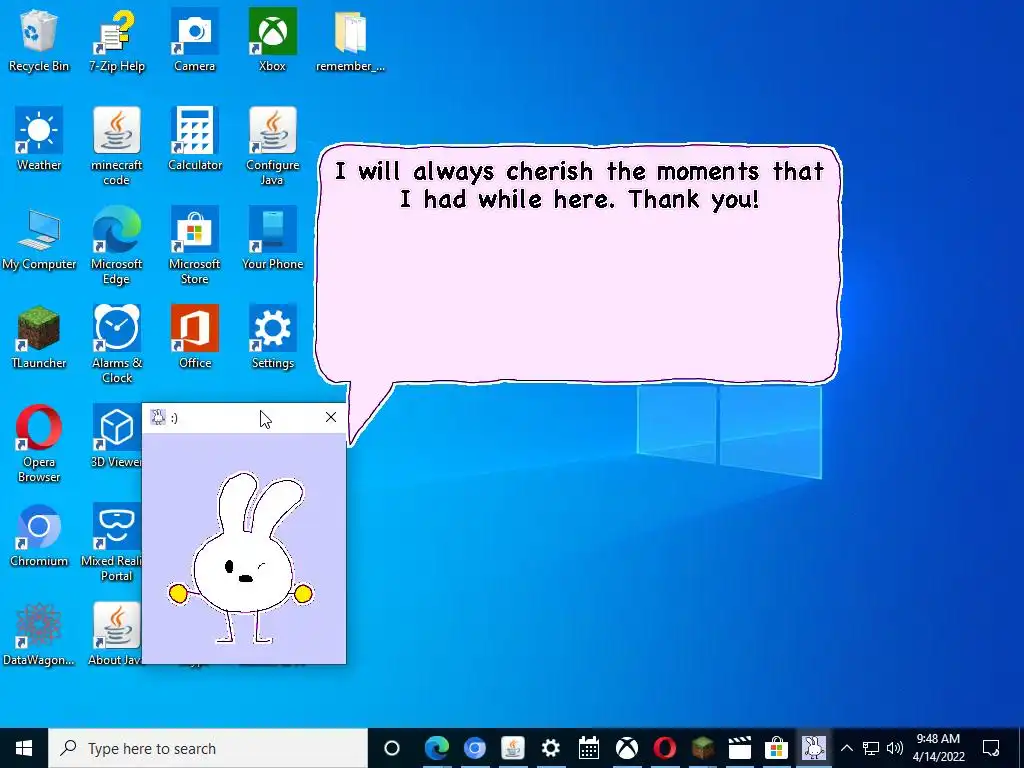This screenshot has width=1024, height=768.
Task: Open the 3D Viewer shortcut
Action: tap(116, 436)
